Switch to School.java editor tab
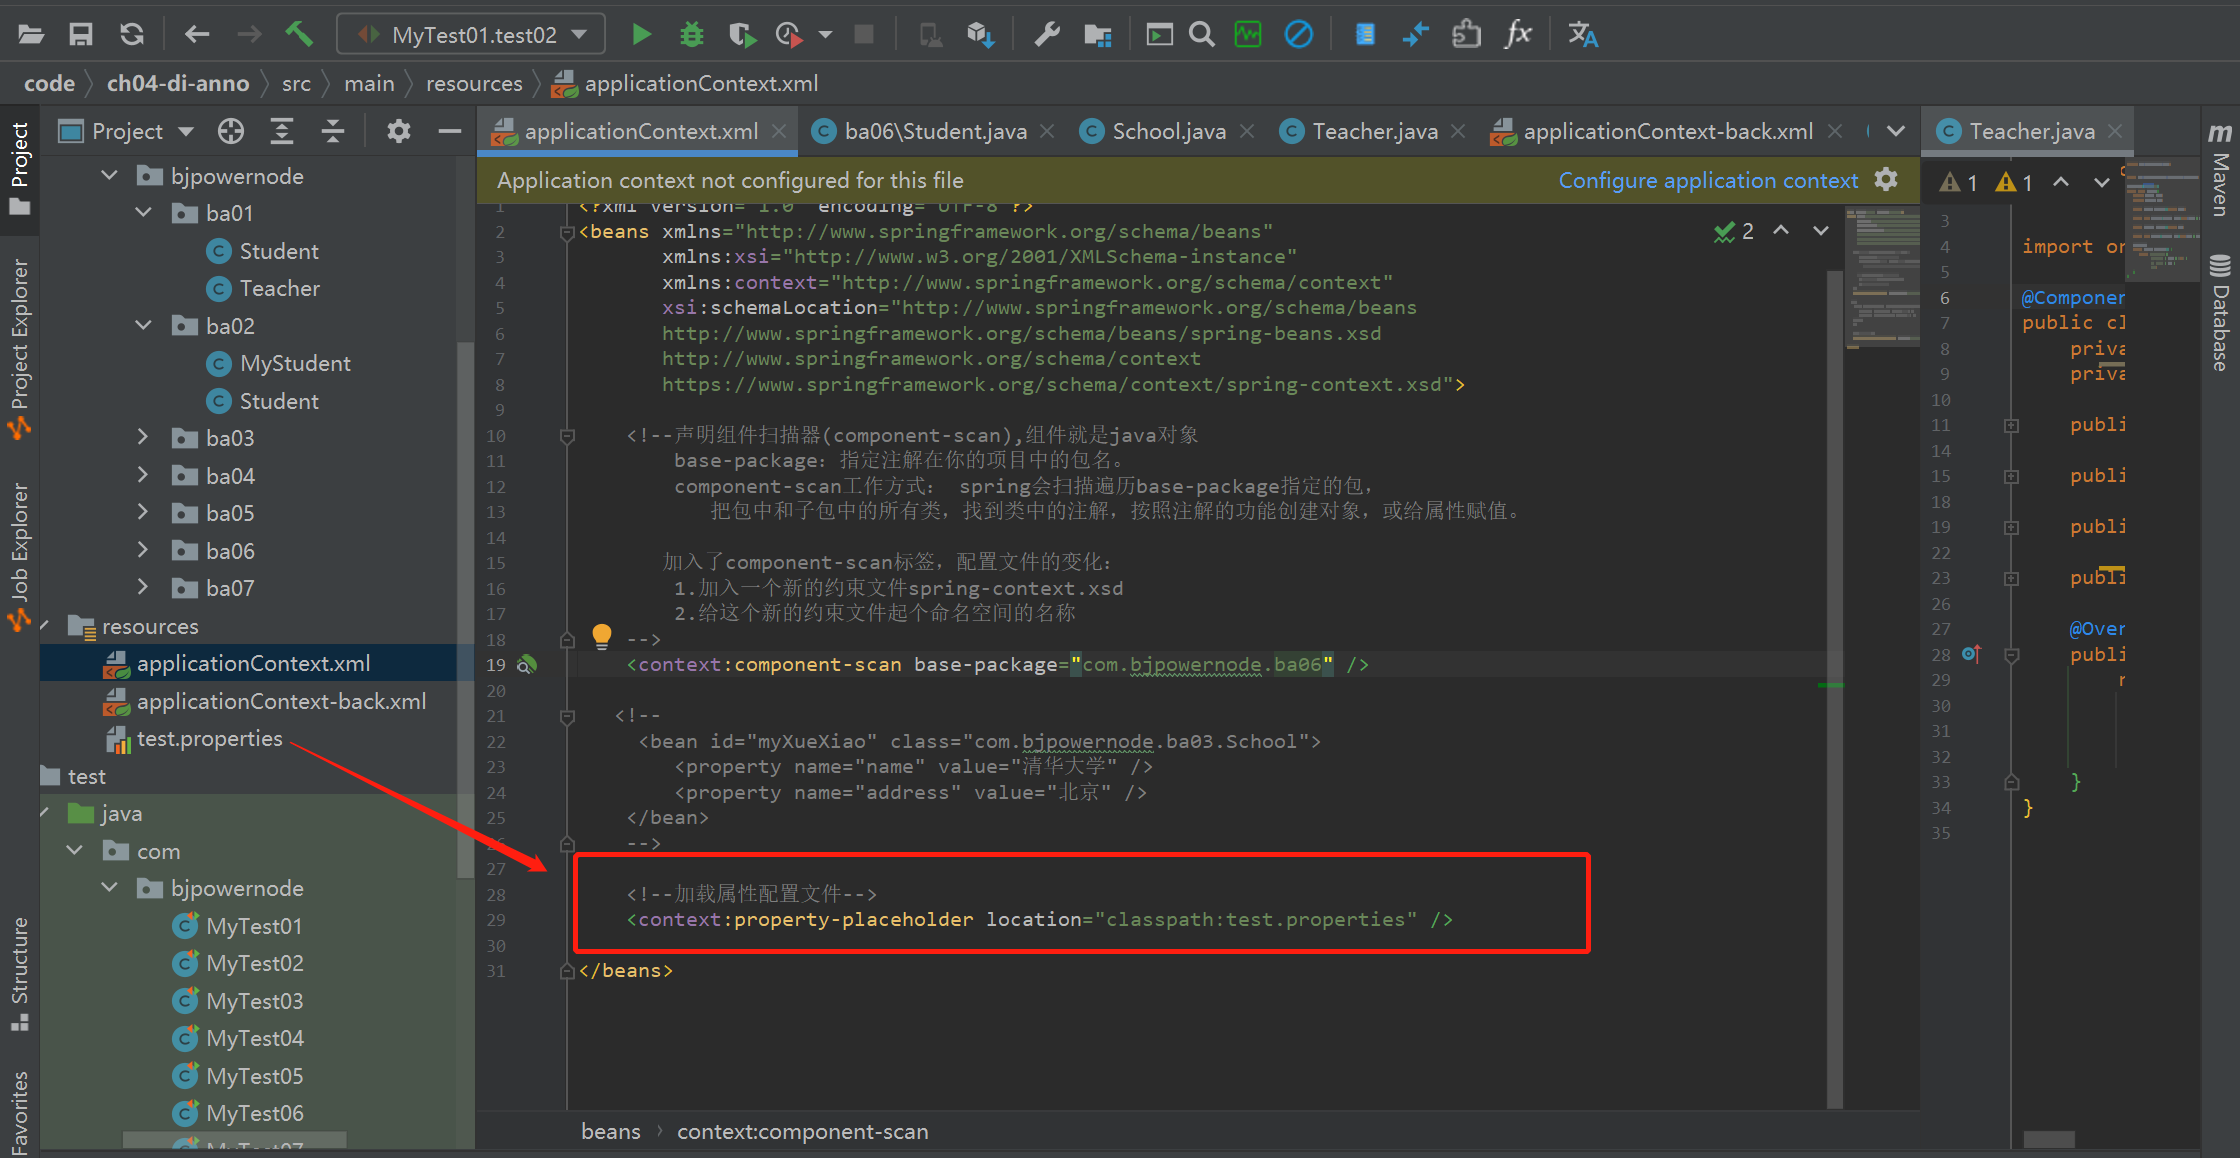 pyautogui.click(x=1167, y=131)
